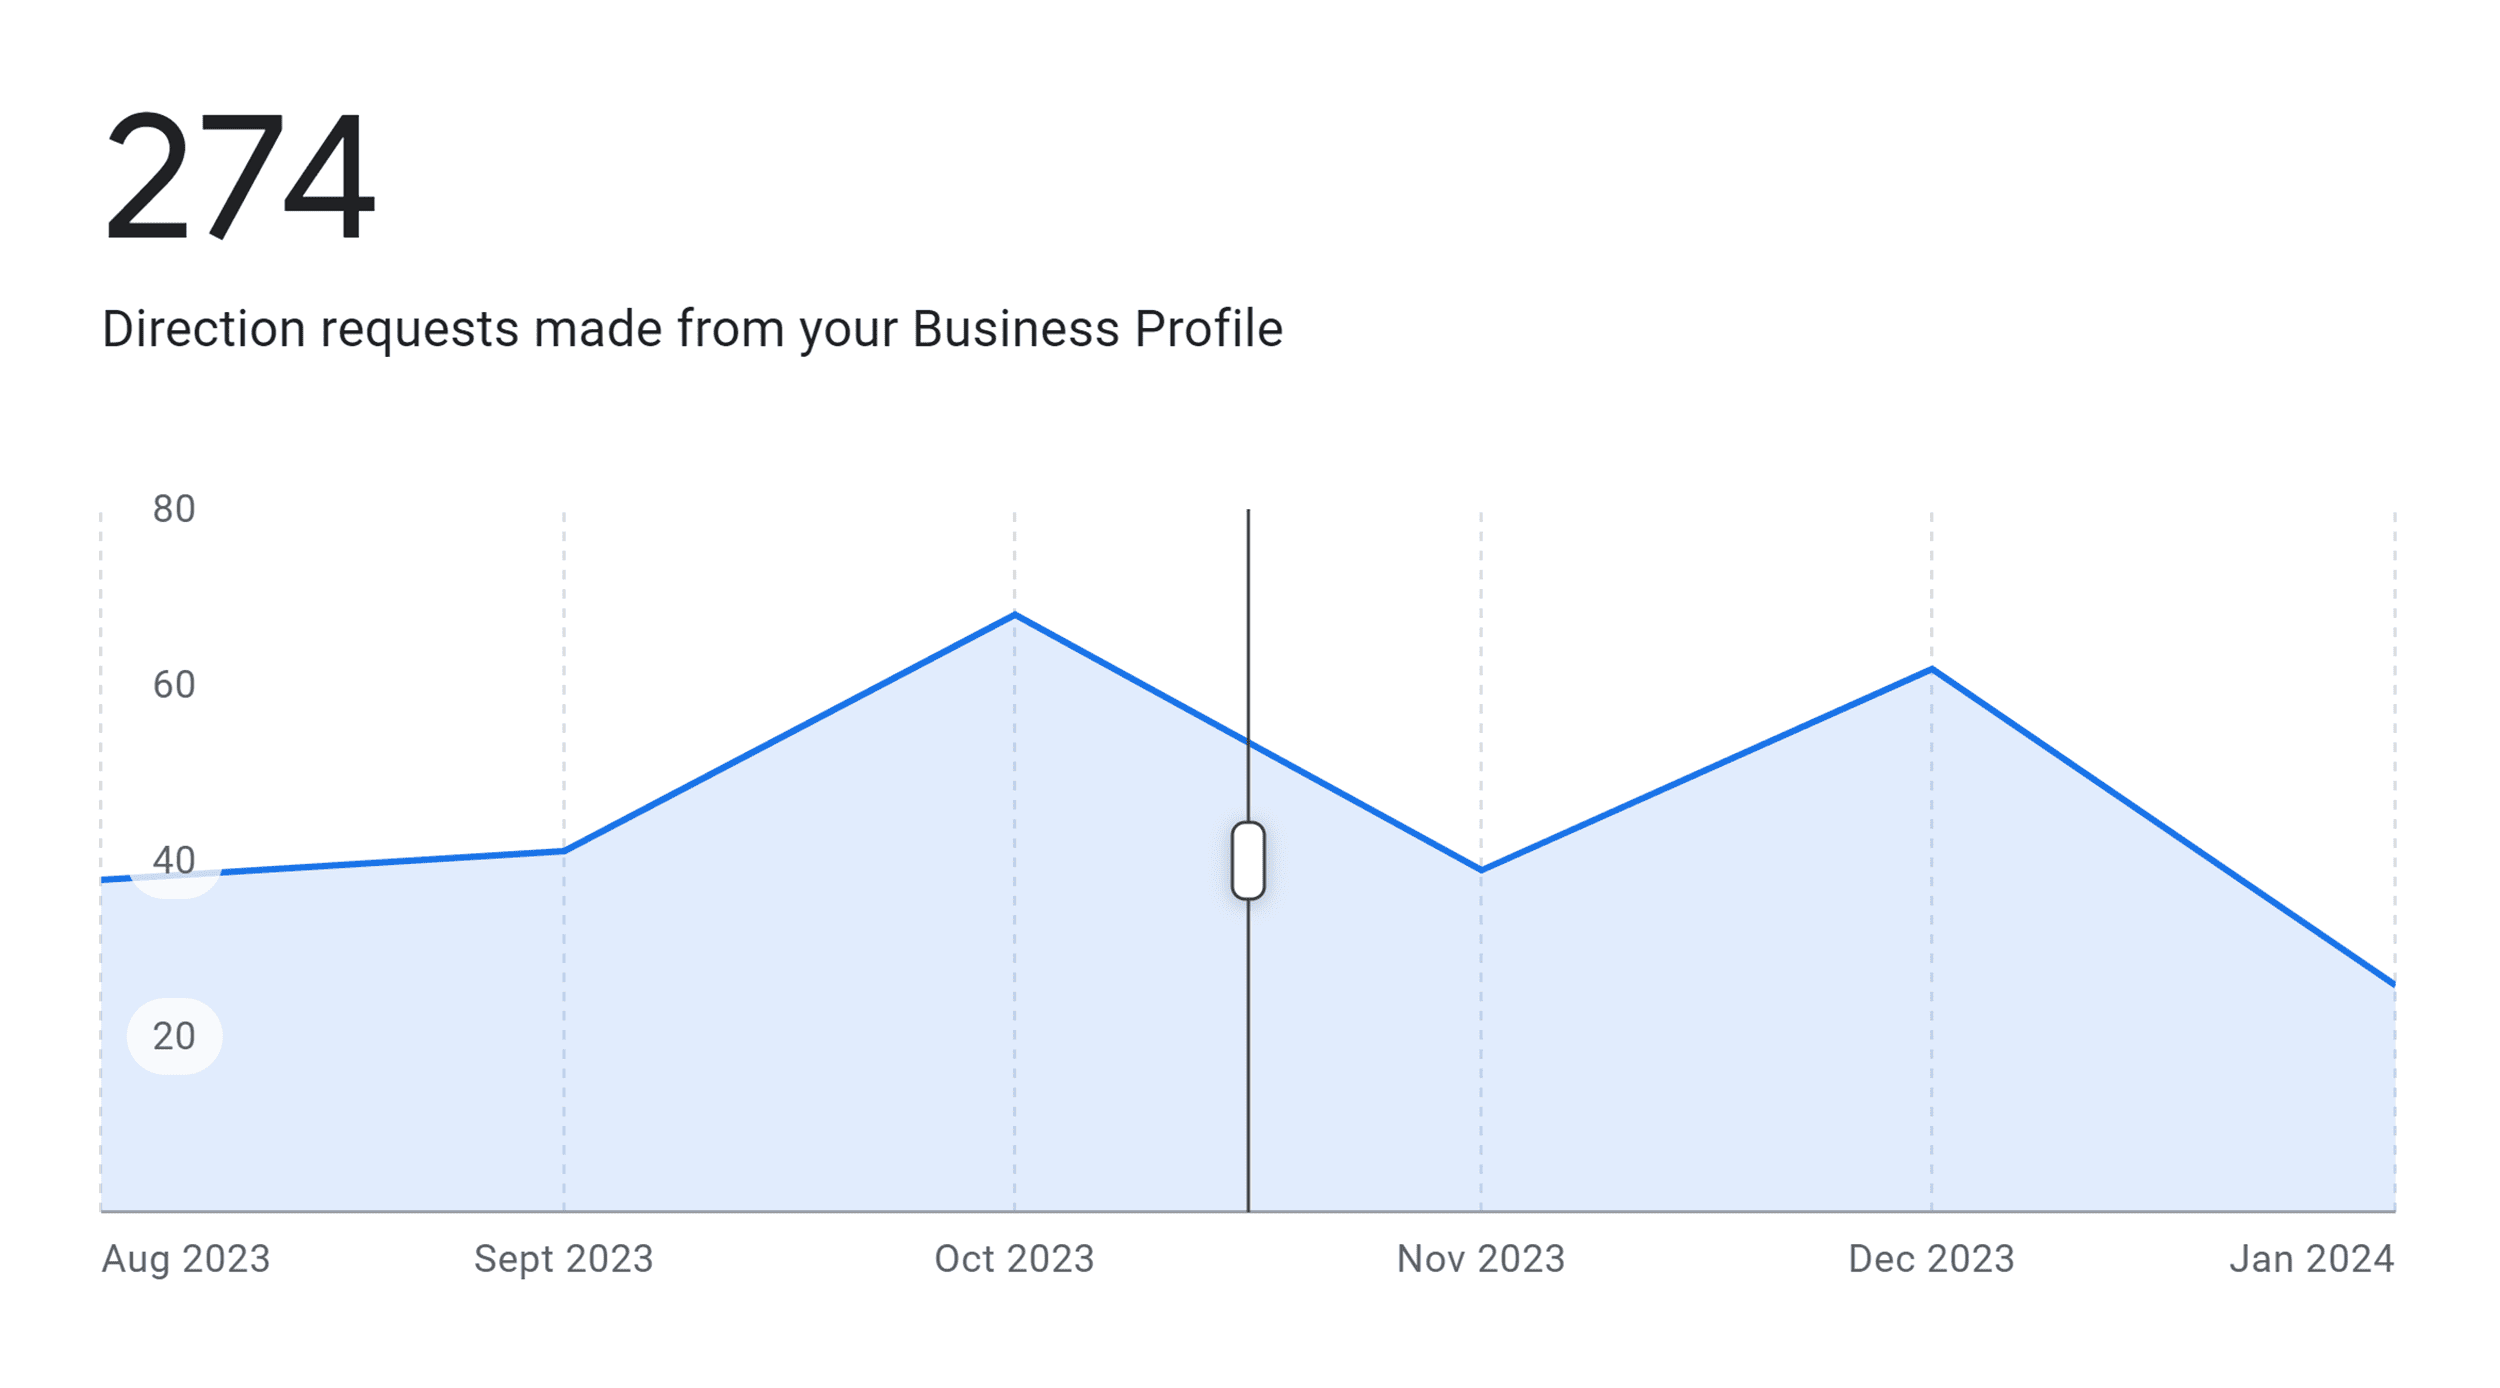Click the top end of the vertical cursor line
The height and width of the screenshot is (1388, 2500).
click(1248, 513)
